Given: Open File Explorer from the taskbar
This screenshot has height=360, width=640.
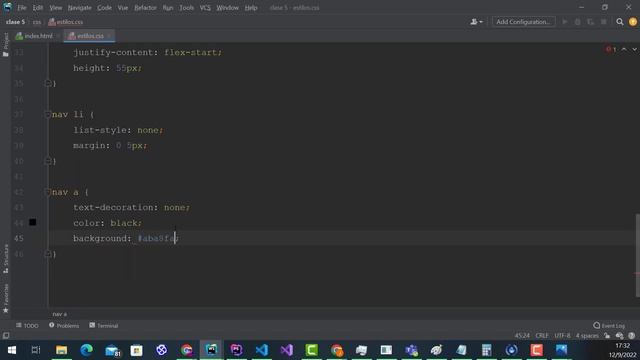Looking at the screenshot, I should 62,350.
